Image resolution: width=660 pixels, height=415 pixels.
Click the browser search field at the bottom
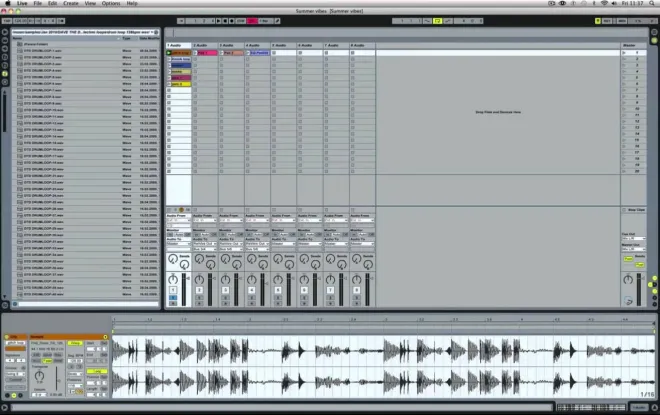tap(88, 304)
